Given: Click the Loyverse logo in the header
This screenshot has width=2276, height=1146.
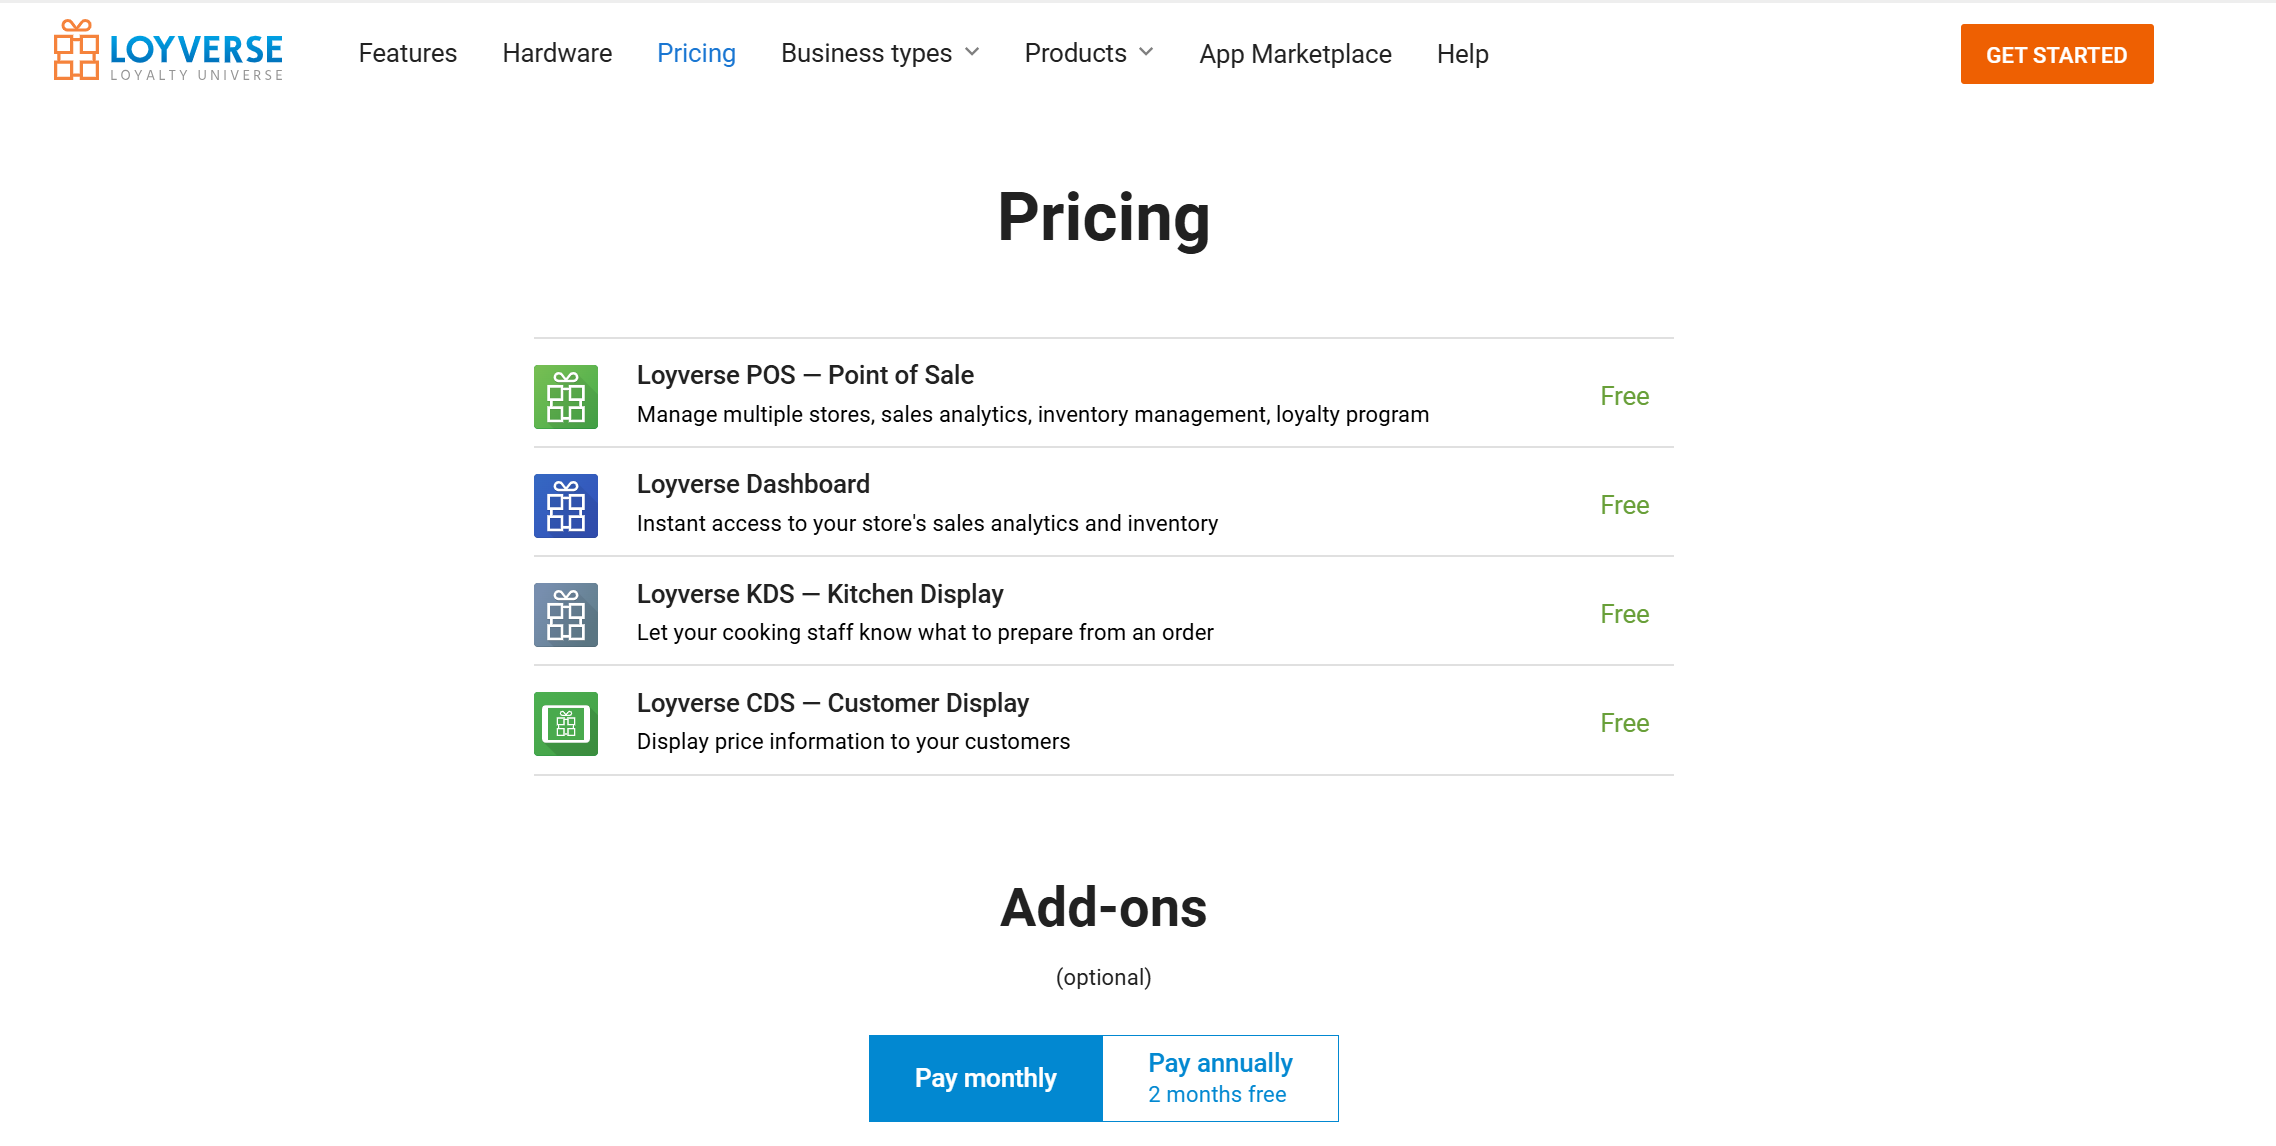Looking at the screenshot, I should 168,51.
